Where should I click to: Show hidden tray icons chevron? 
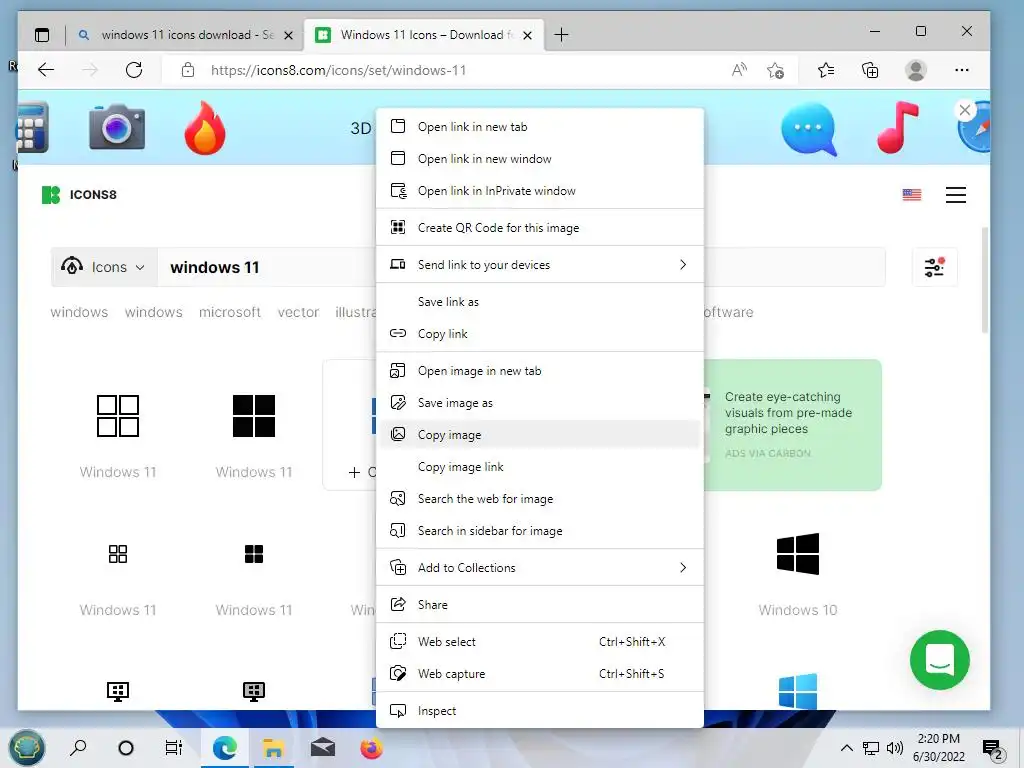click(x=846, y=748)
